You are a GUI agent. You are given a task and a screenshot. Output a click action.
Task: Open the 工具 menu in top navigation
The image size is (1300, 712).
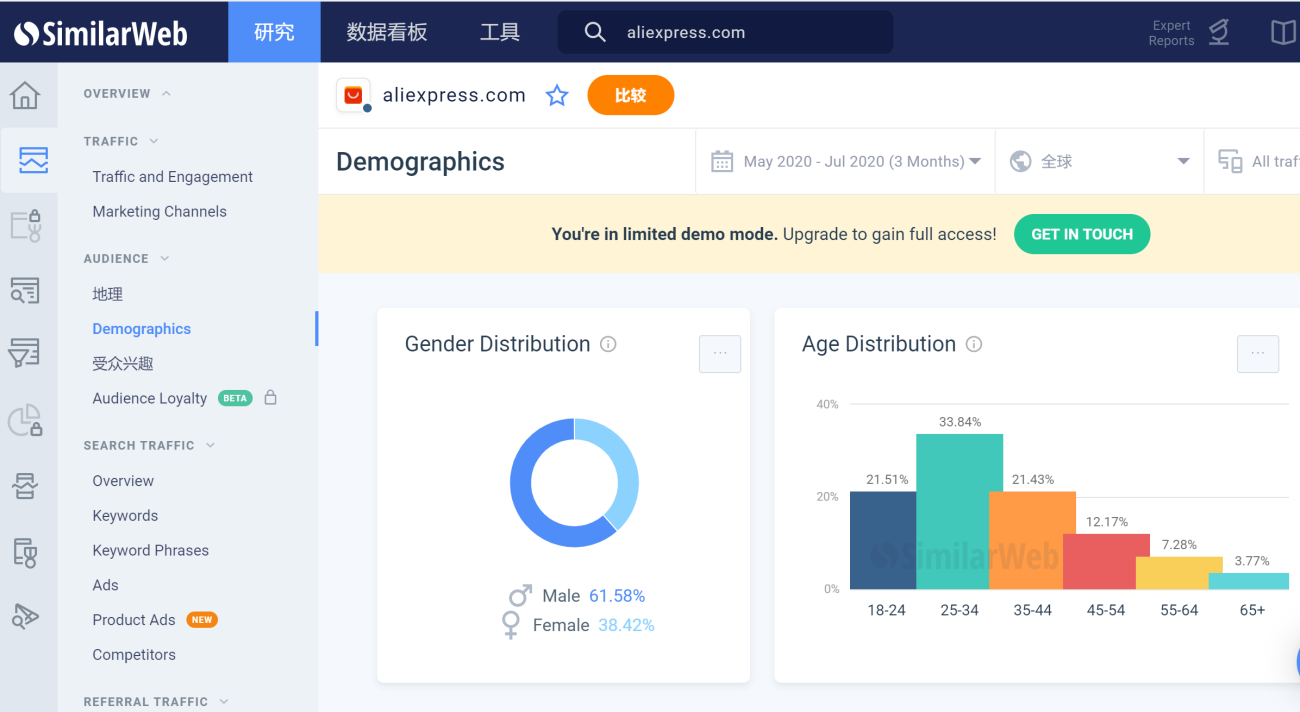[500, 31]
